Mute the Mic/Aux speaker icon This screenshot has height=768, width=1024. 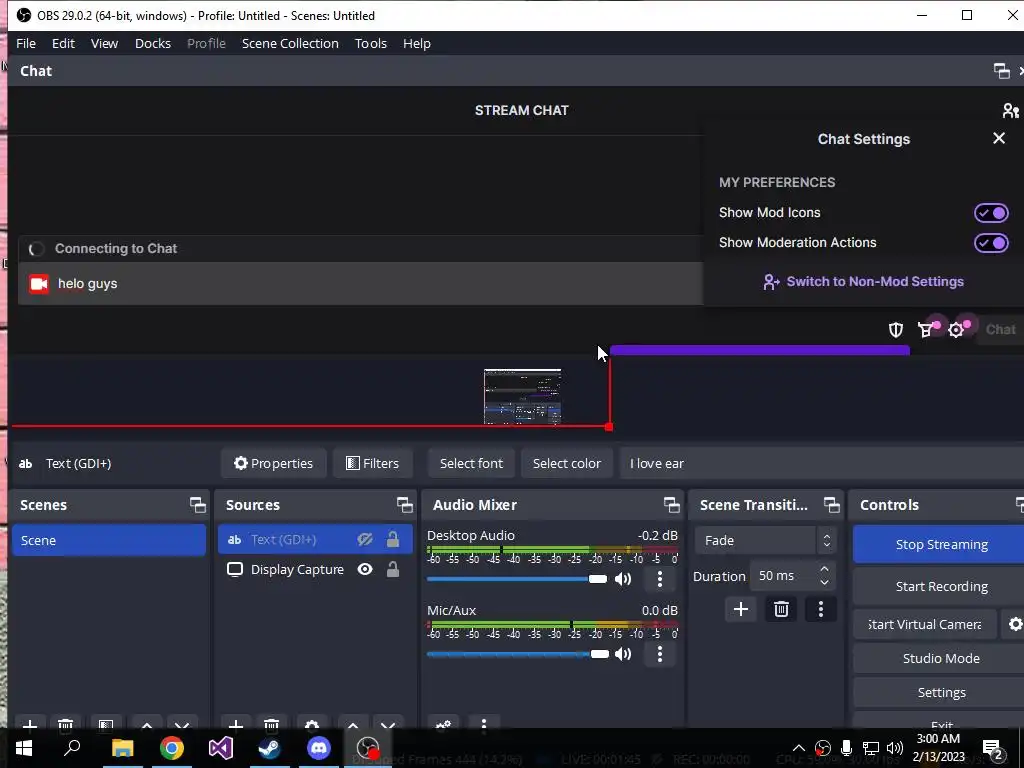623,654
